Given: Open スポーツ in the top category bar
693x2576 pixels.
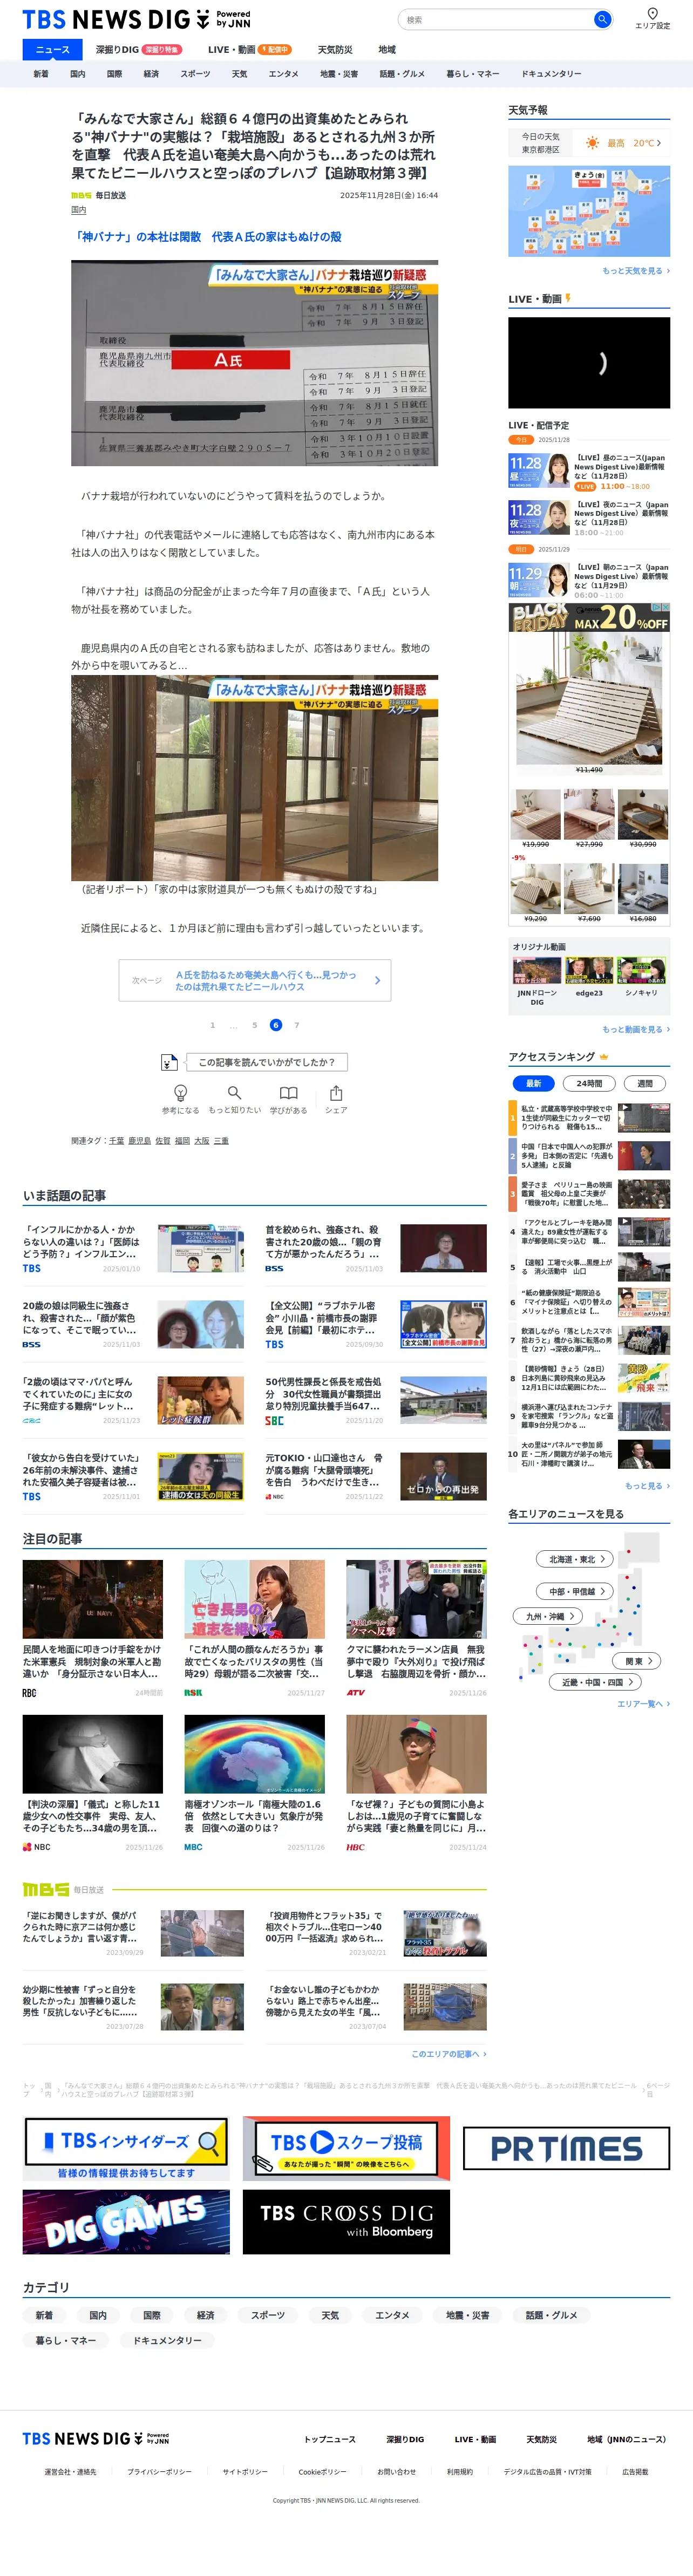Looking at the screenshot, I should coord(195,74).
